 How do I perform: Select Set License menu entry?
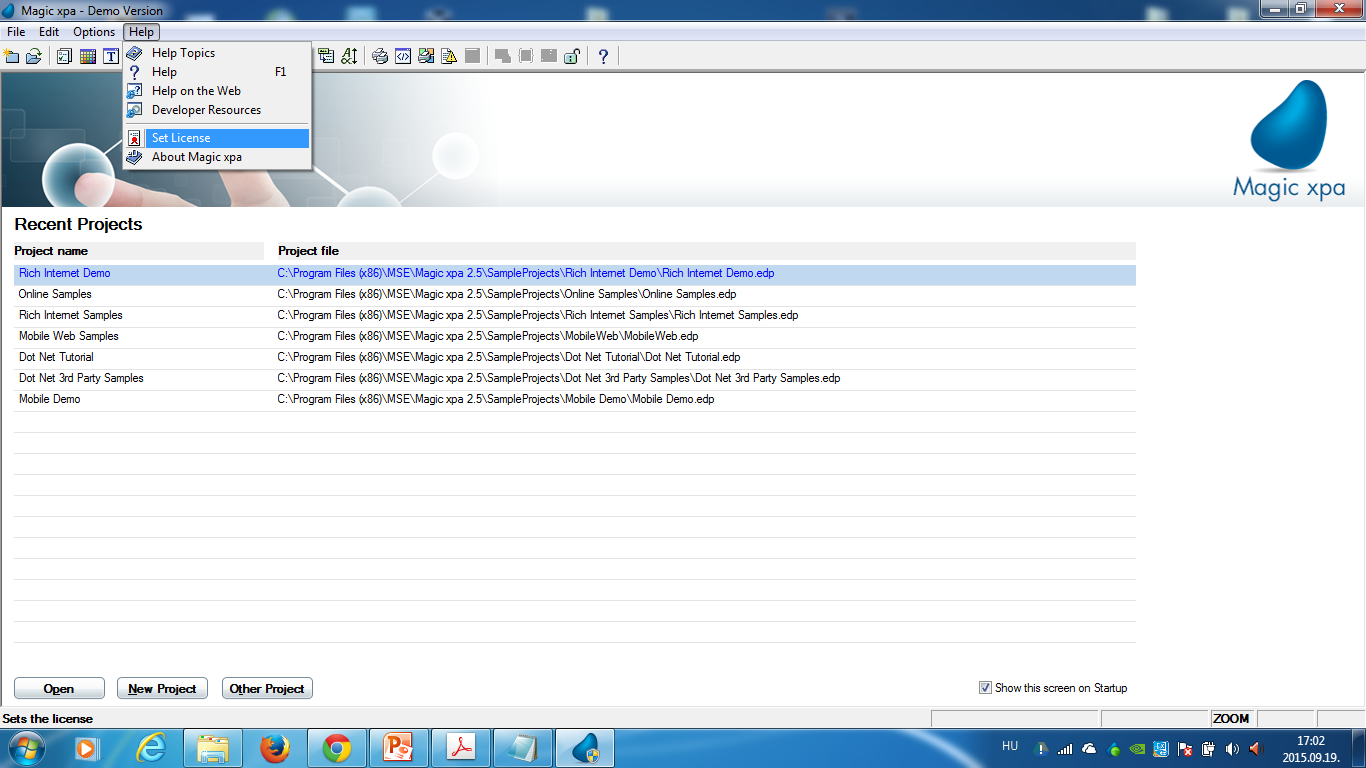(x=217, y=138)
